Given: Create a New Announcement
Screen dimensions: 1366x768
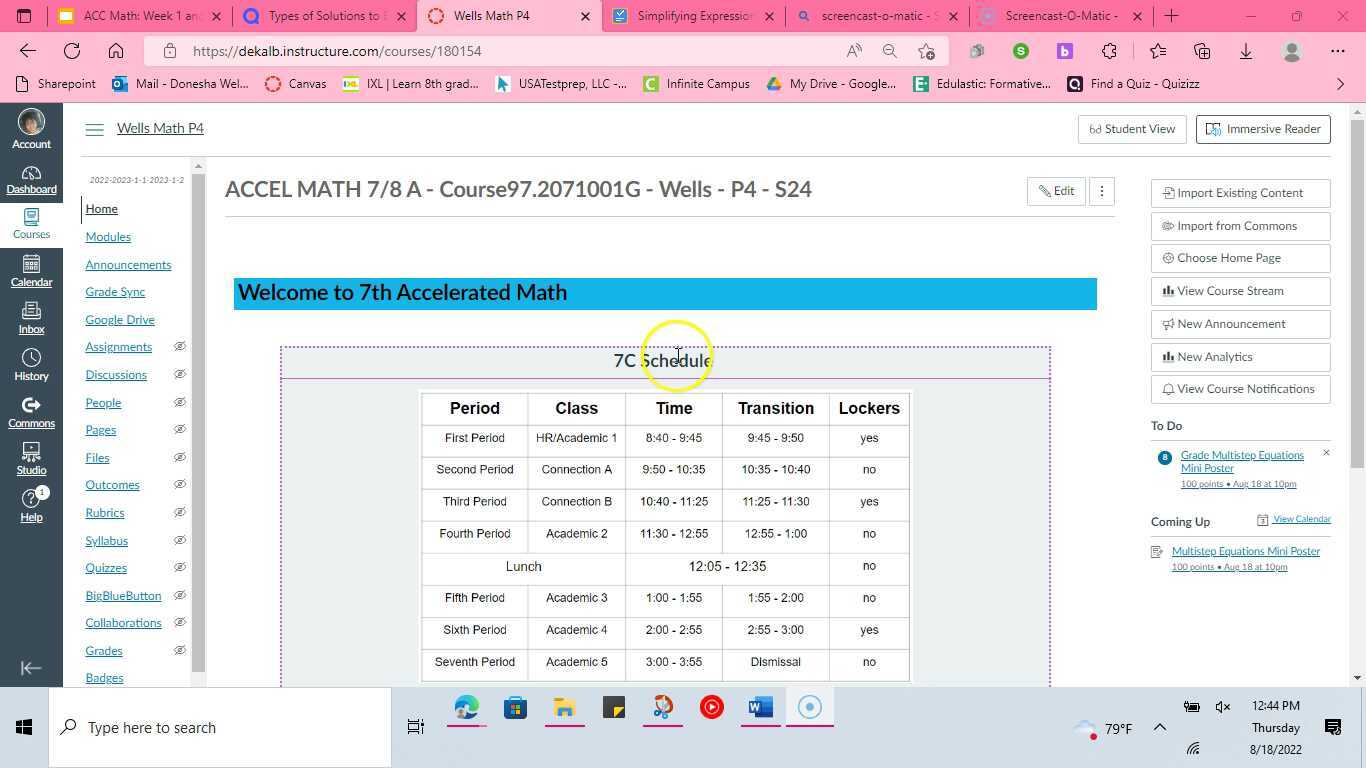Looking at the screenshot, I should (1240, 324).
